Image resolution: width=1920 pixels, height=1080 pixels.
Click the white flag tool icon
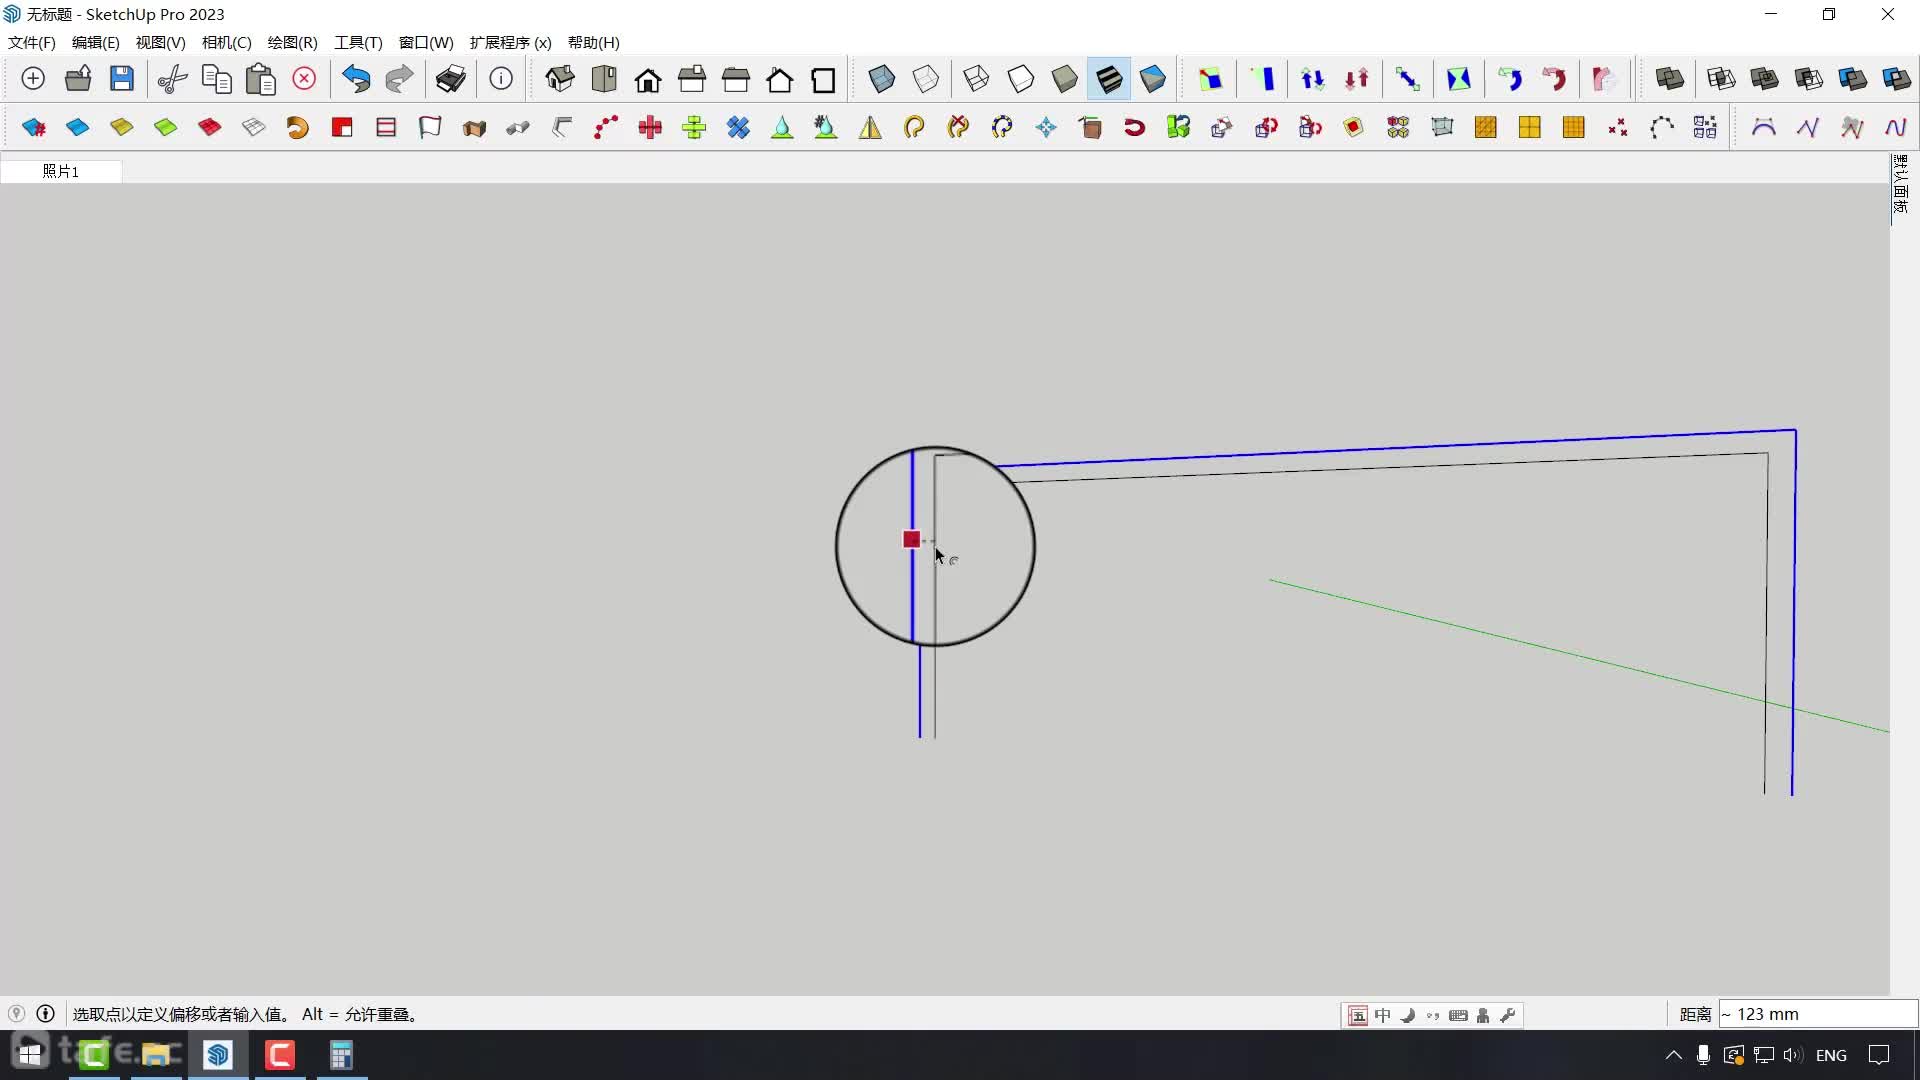[x=430, y=127]
